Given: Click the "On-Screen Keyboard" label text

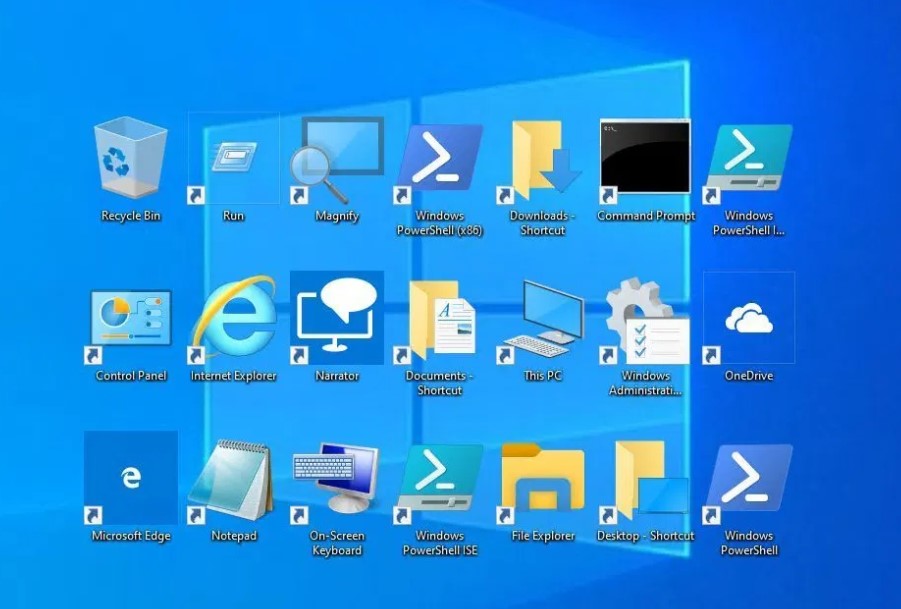Looking at the screenshot, I should click(x=337, y=543).
